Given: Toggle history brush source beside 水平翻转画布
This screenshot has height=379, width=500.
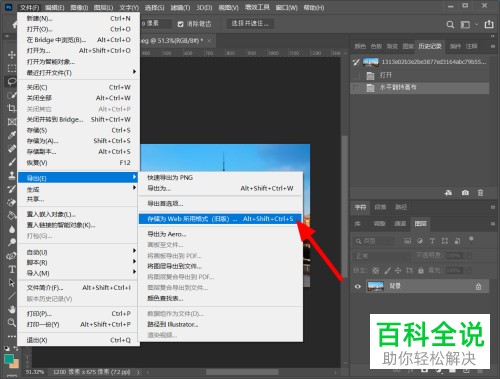Looking at the screenshot, I should [356, 88].
